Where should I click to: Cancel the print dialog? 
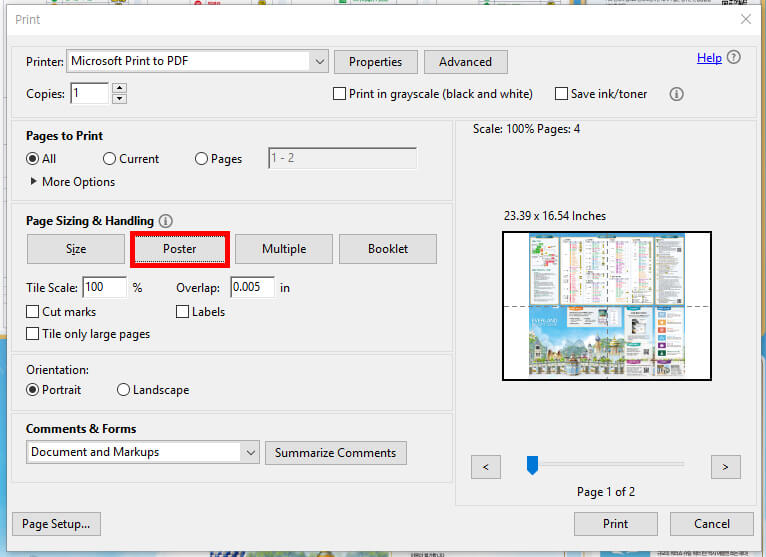[712, 524]
